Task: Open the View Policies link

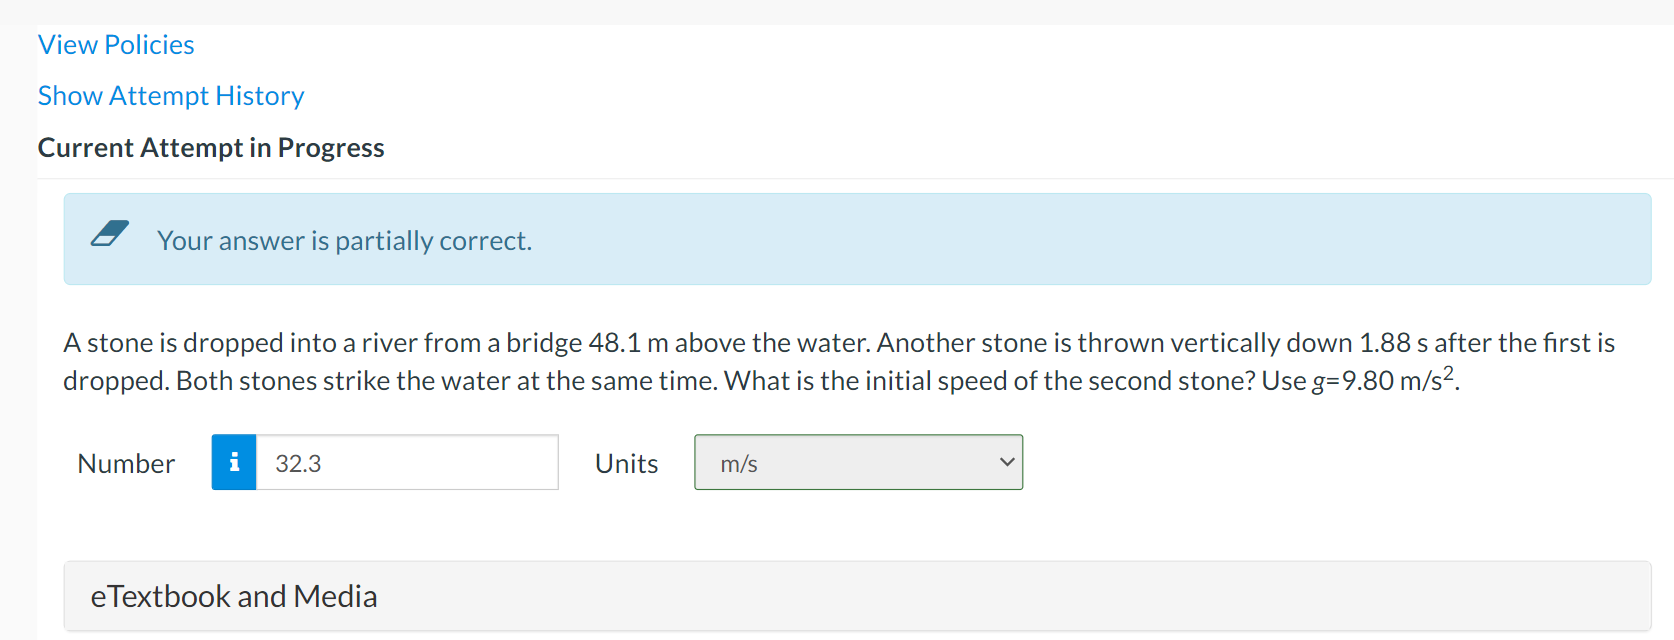Action: point(116,45)
